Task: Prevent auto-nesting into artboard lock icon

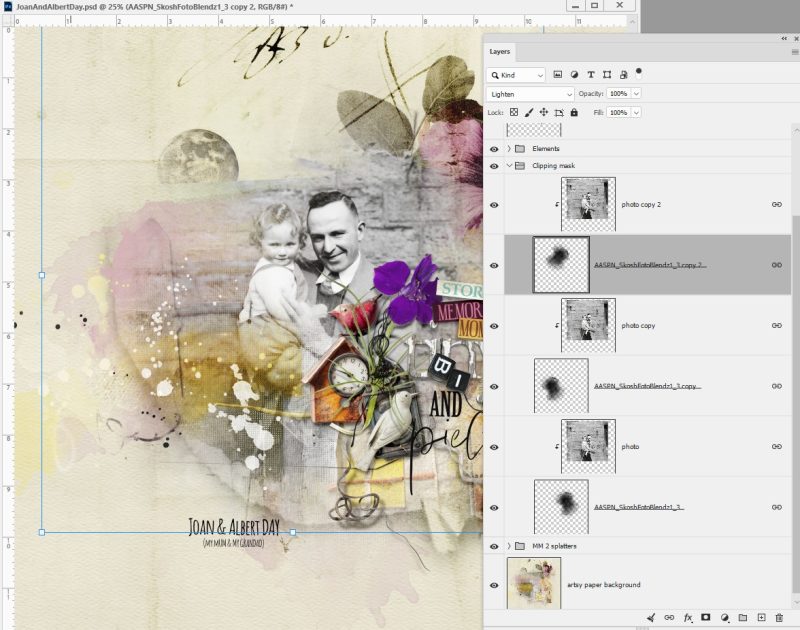Action: pyautogui.click(x=559, y=113)
